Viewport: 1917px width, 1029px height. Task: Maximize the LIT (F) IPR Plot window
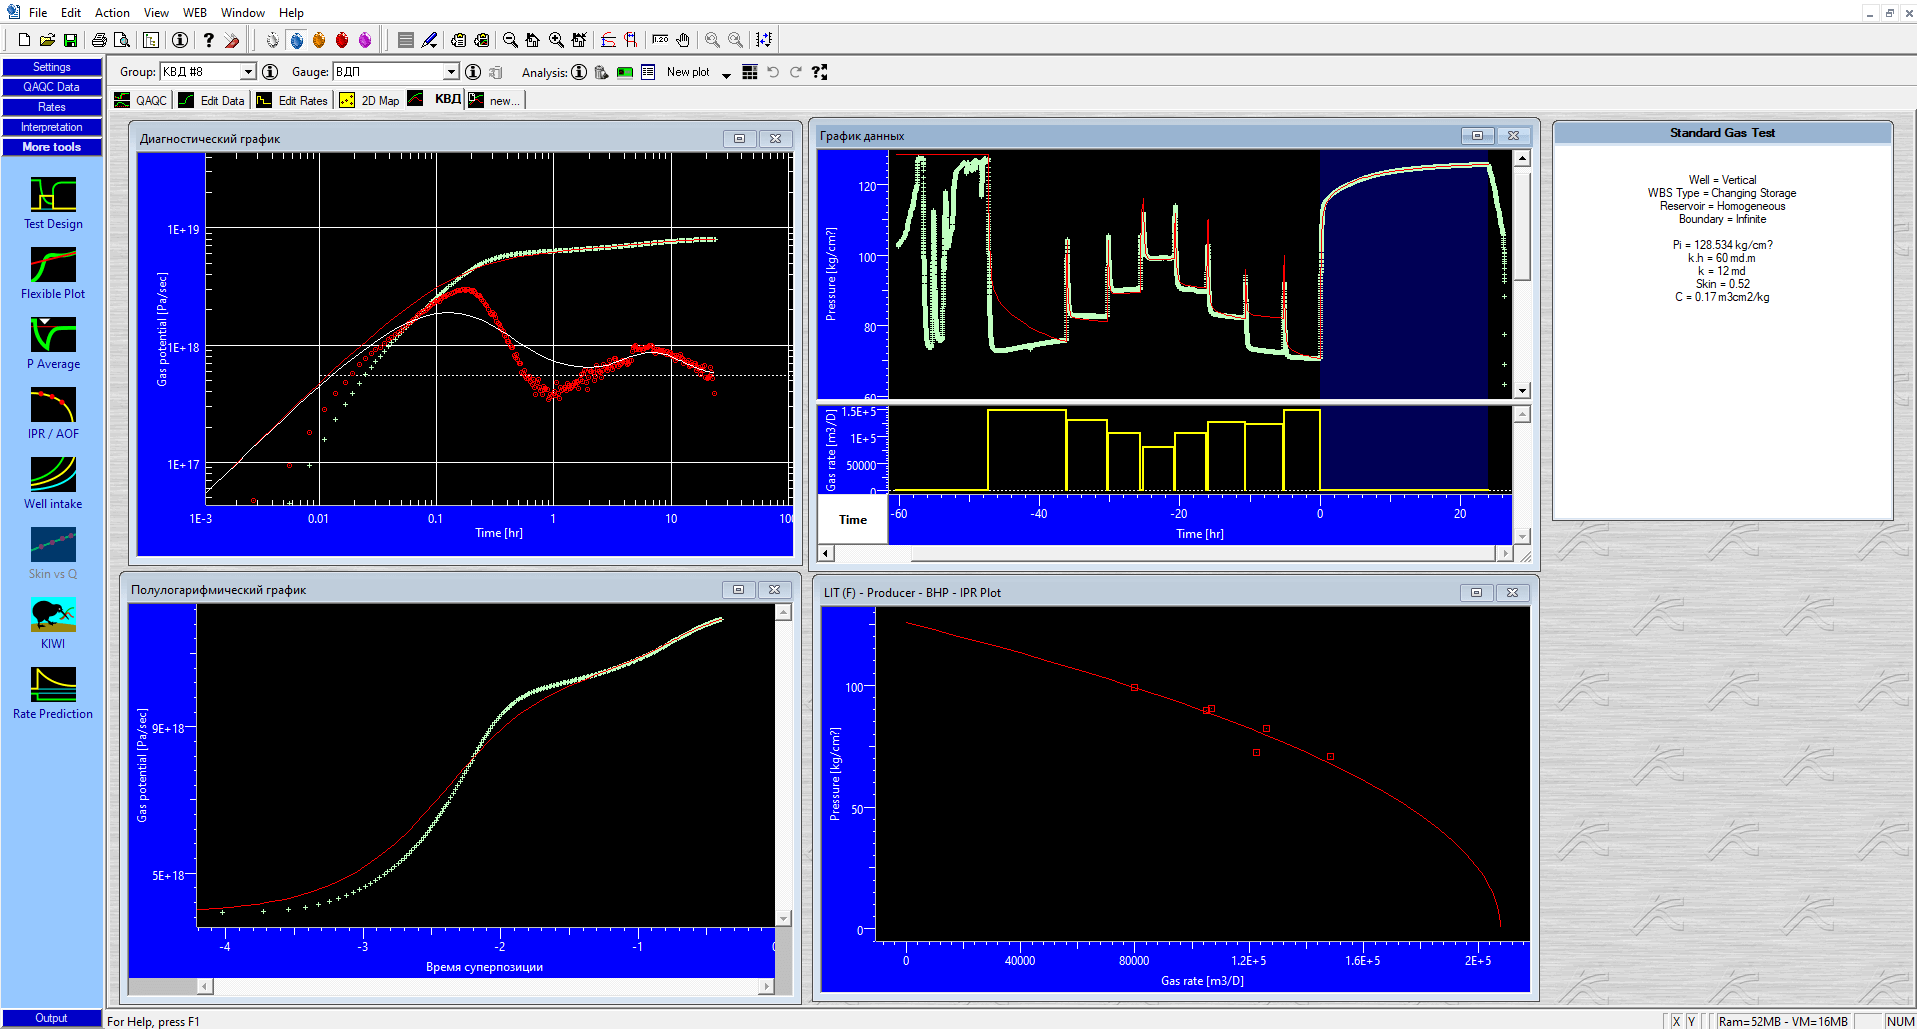[1476, 592]
